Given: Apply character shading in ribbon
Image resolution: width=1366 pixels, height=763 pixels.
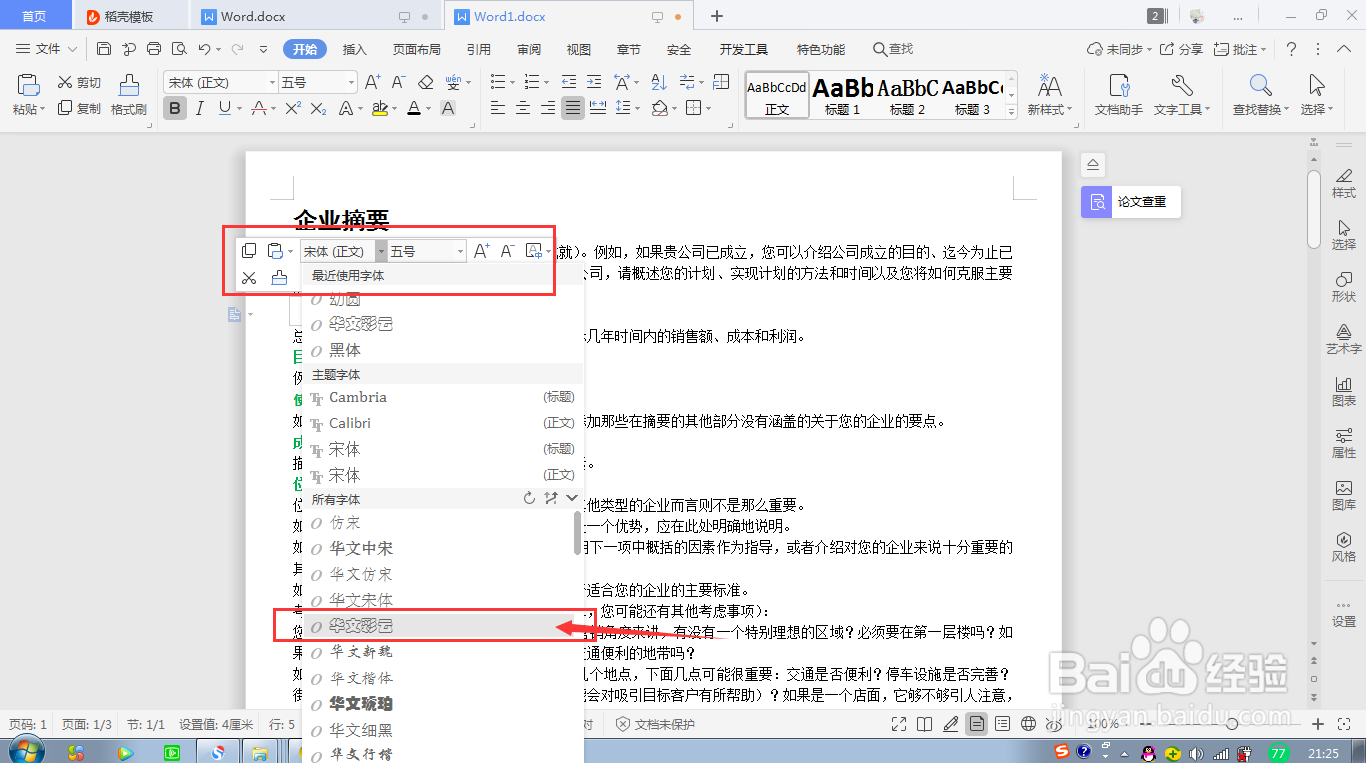Looking at the screenshot, I should [x=448, y=108].
